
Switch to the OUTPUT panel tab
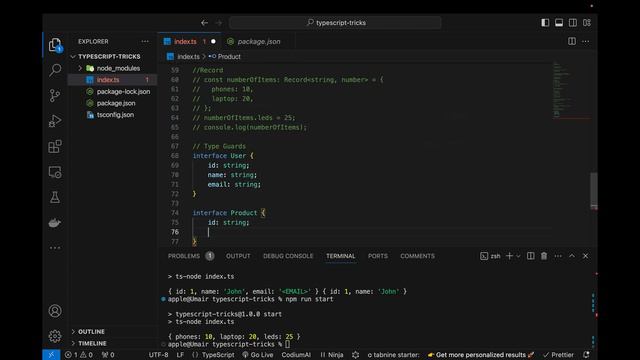238,256
